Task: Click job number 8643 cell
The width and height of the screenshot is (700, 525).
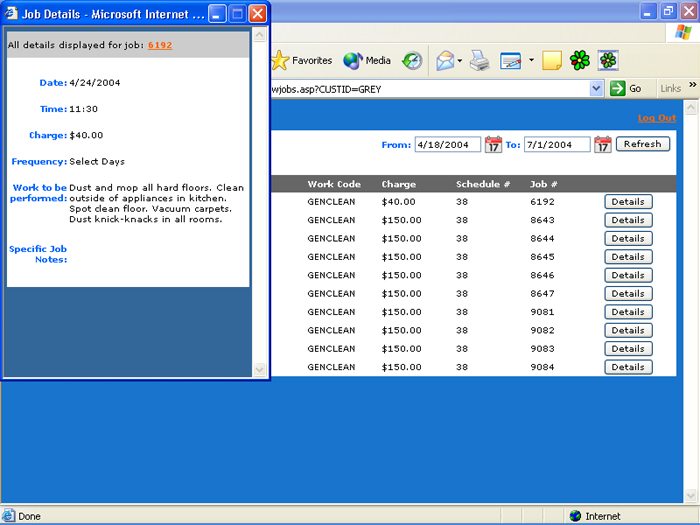Action: click(542, 220)
